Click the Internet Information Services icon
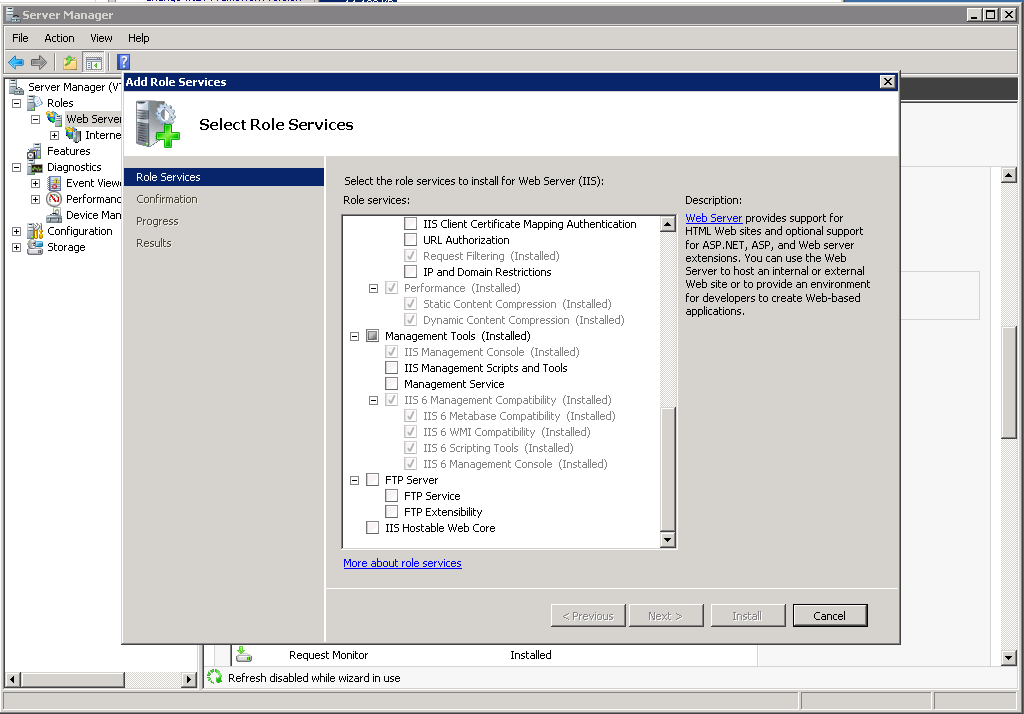The height and width of the screenshot is (714, 1024). pos(73,135)
